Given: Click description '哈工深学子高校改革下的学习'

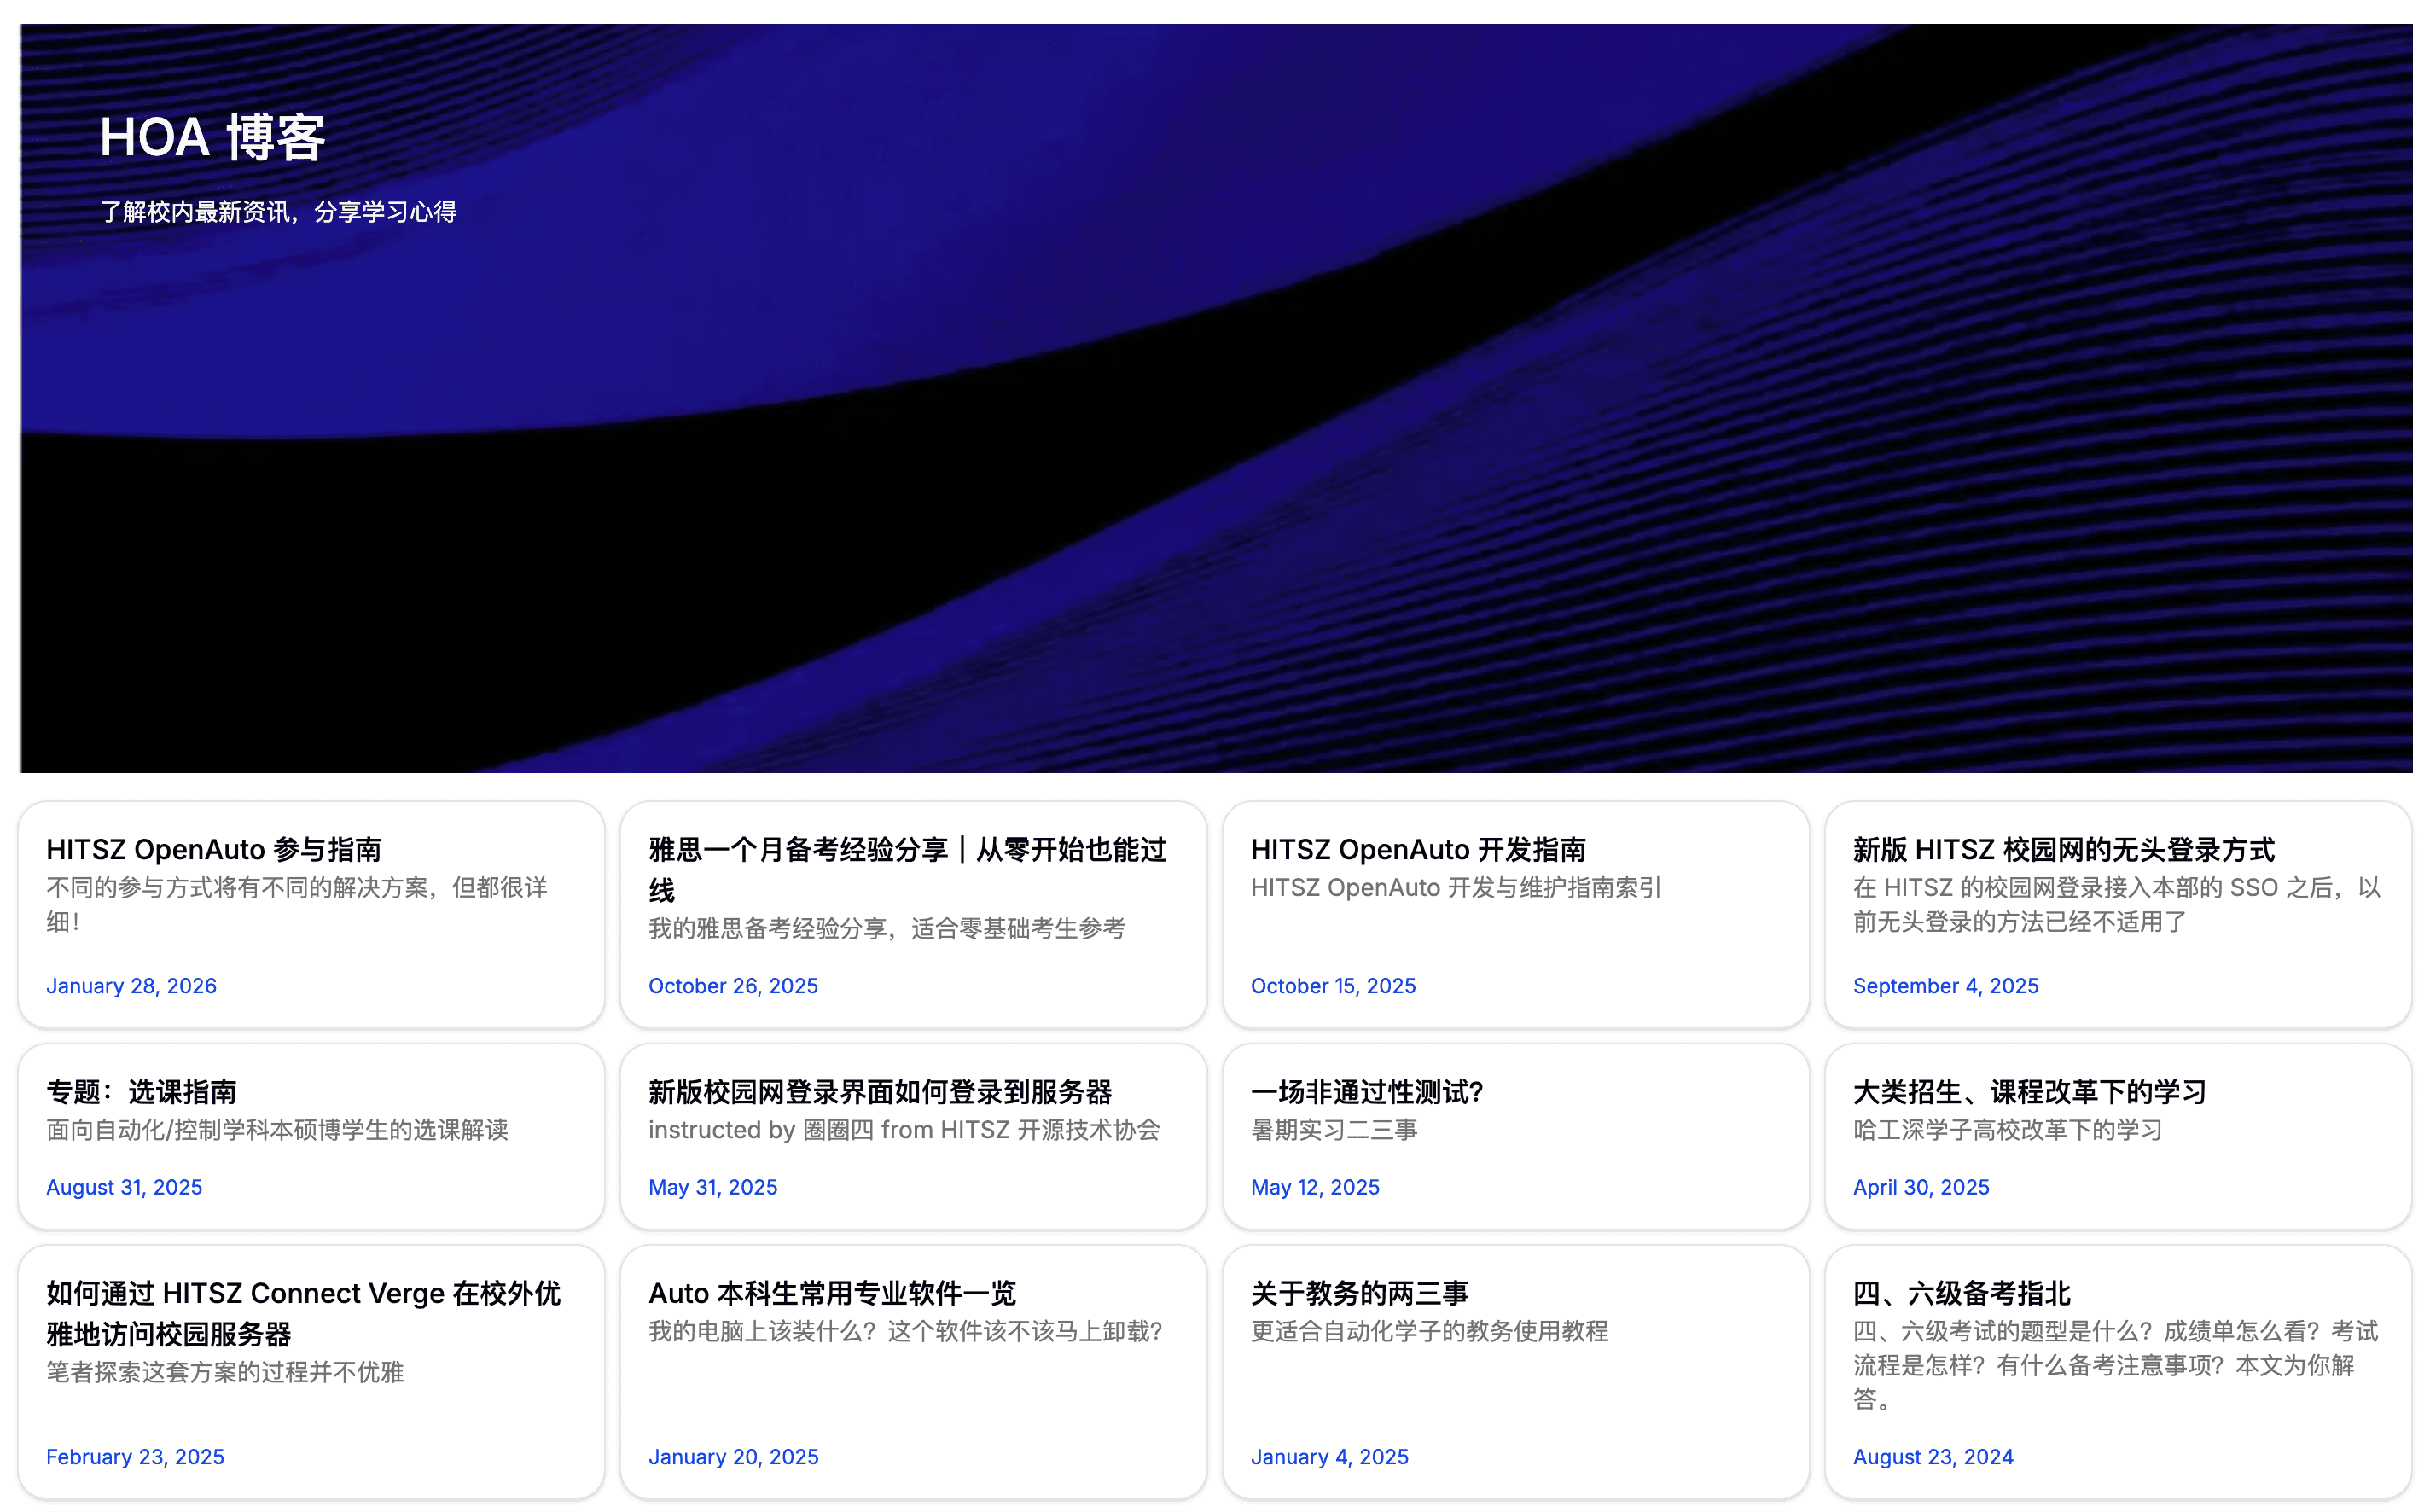Looking at the screenshot, I should 2007,1130.
